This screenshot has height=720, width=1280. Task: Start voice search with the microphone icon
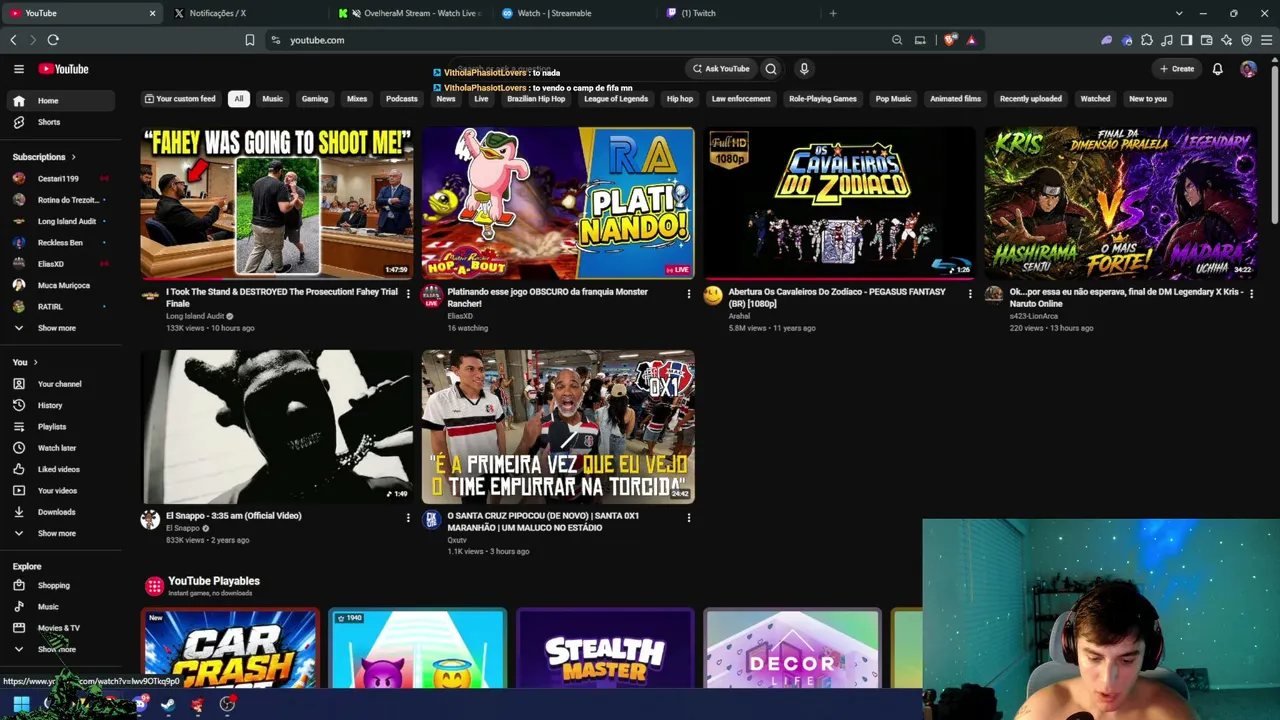click(x=804, y=69)
